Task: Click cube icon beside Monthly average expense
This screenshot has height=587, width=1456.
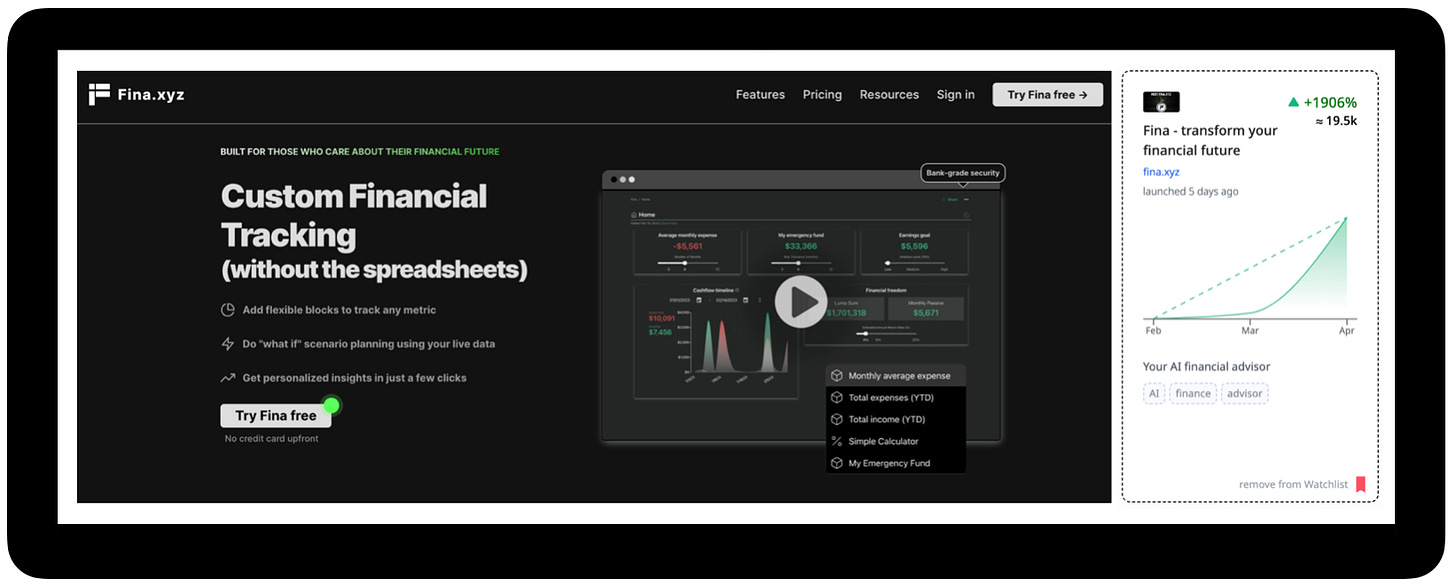Action: coord(837,376)
